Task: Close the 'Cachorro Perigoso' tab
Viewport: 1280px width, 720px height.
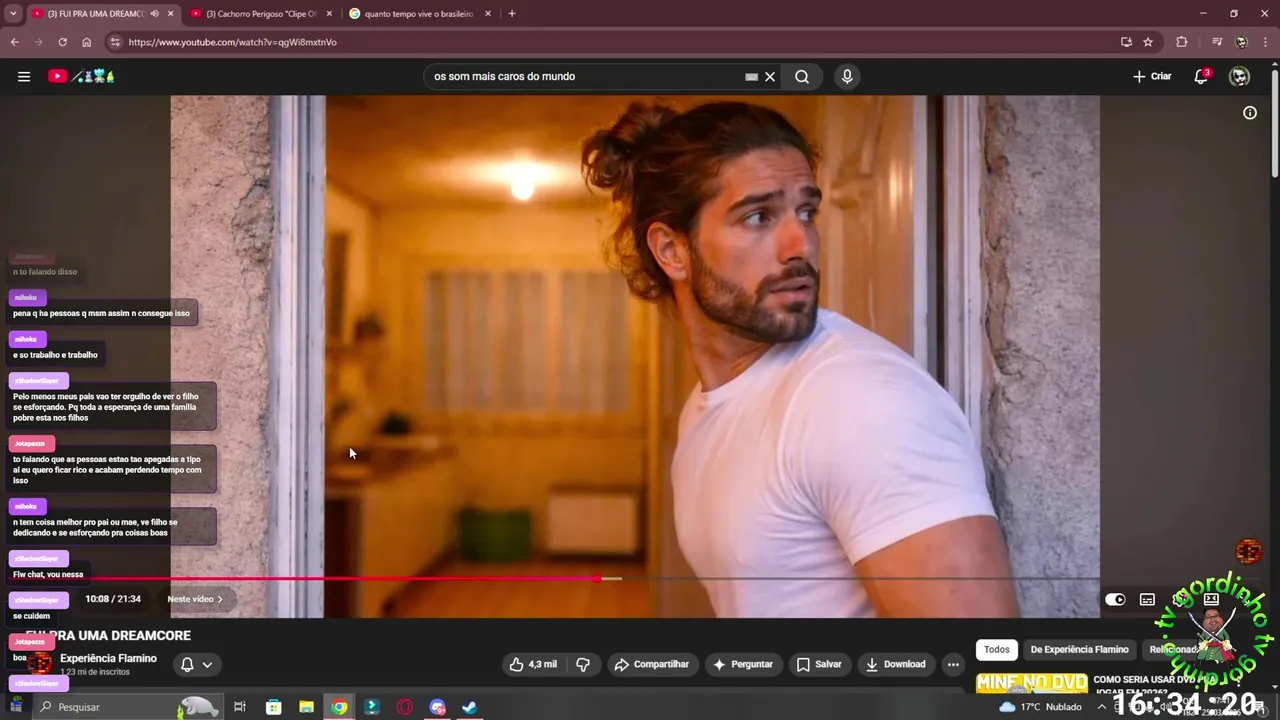Action: (x=330, y=14)
